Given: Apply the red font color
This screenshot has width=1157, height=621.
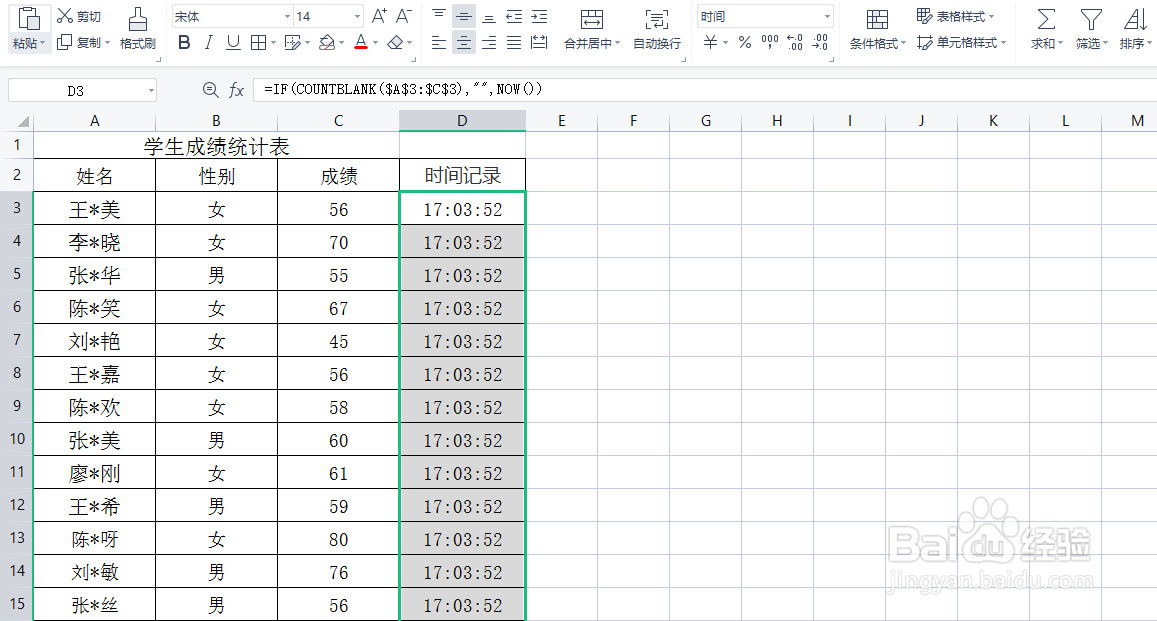Looking at the screenshot, I should point(361,43).
